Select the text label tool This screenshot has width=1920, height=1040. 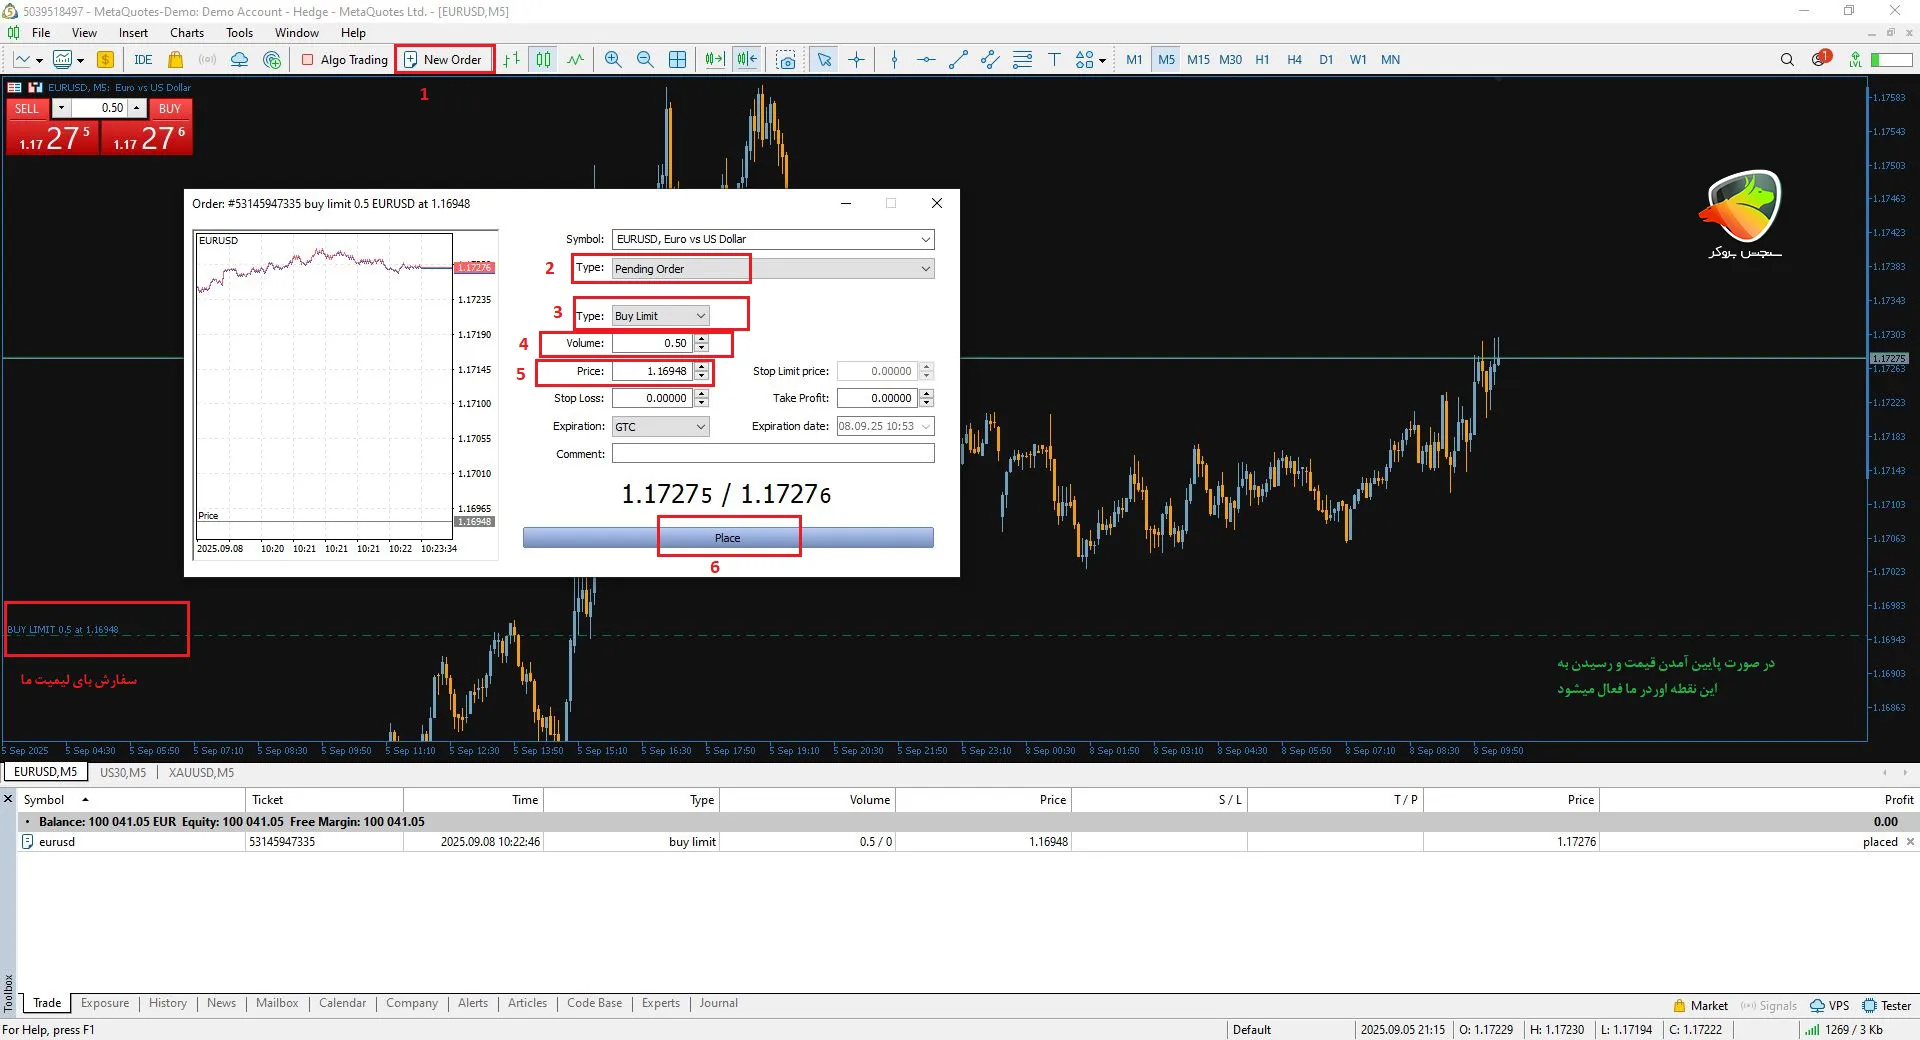1054,60
